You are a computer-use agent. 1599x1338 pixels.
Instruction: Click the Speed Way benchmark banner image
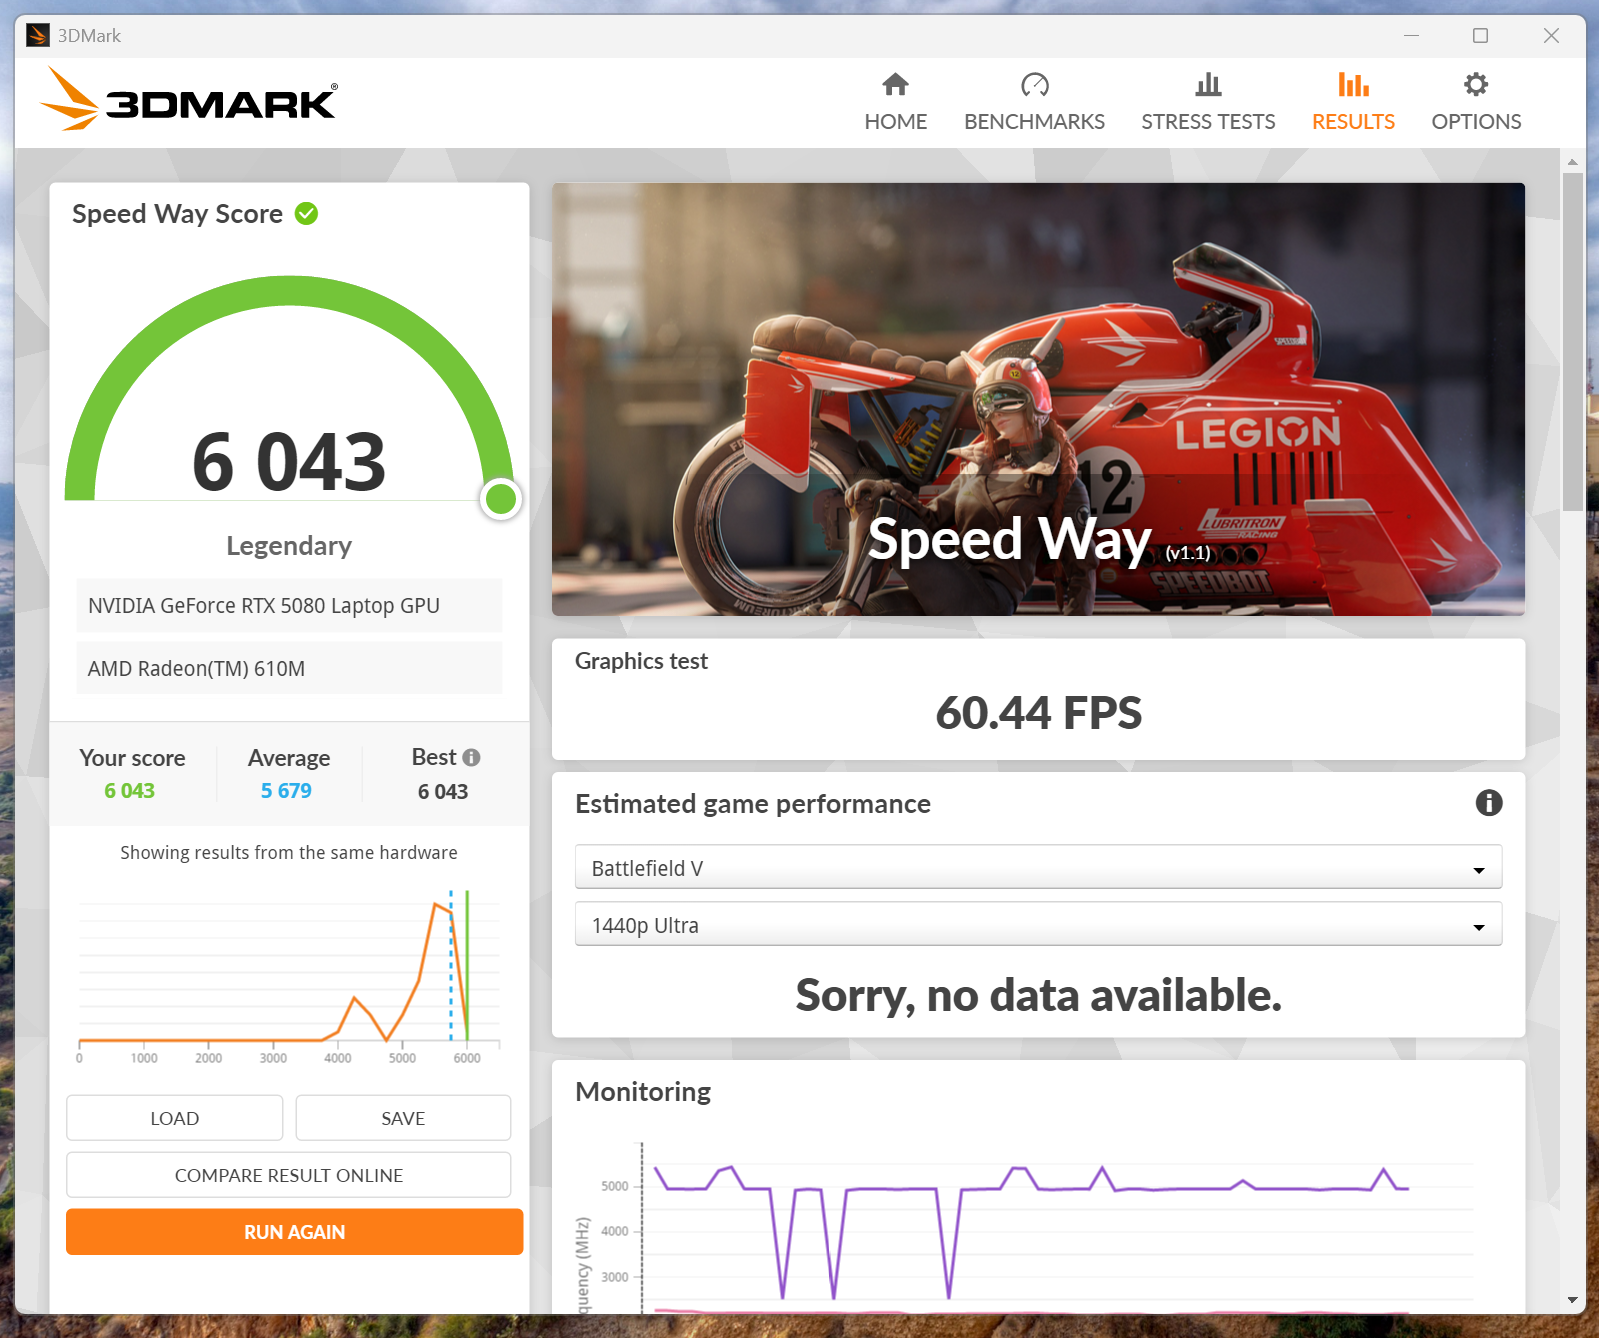tap(1037, 398)
